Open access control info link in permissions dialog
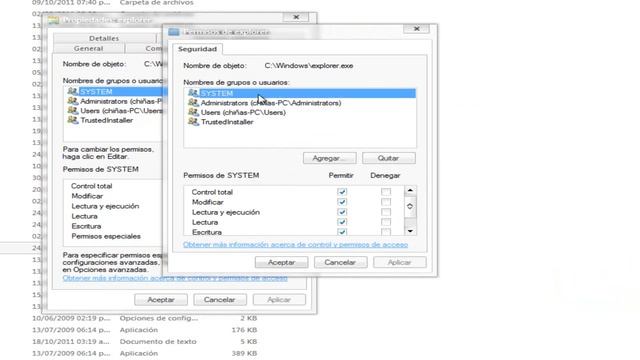The image size is (640, 360). point(296,244)
